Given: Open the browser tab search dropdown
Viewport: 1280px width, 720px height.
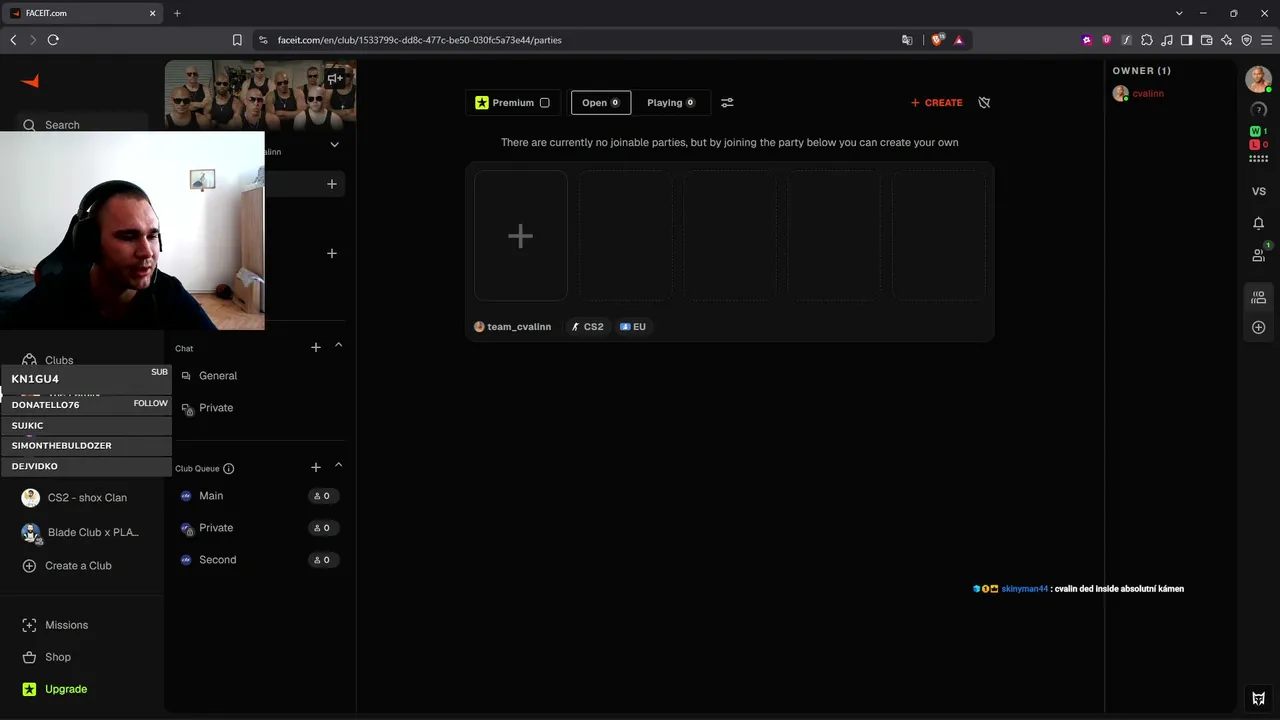Looking at the screenshot, I should (x=1179, y=13).
